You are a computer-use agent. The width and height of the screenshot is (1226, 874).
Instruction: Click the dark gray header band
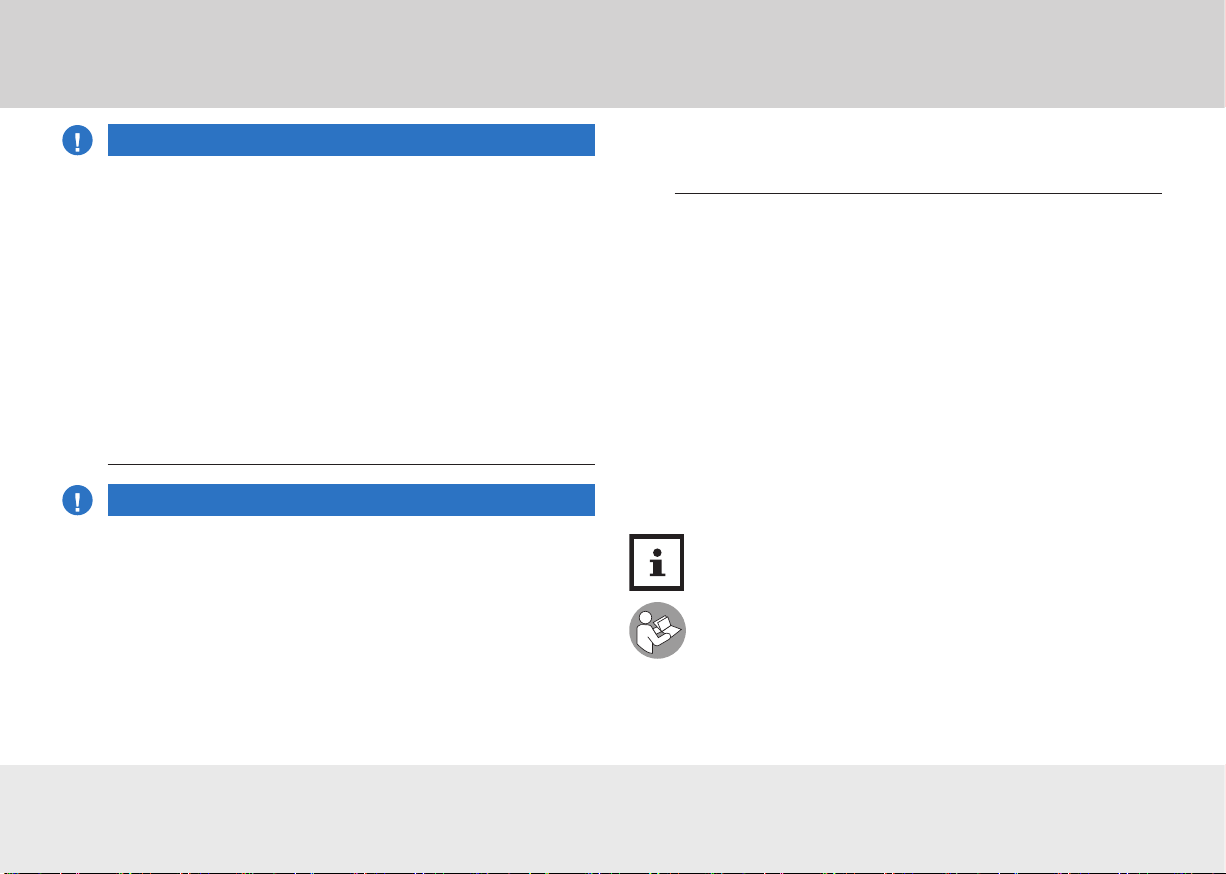pyautogui.click(x=613, y=54)
